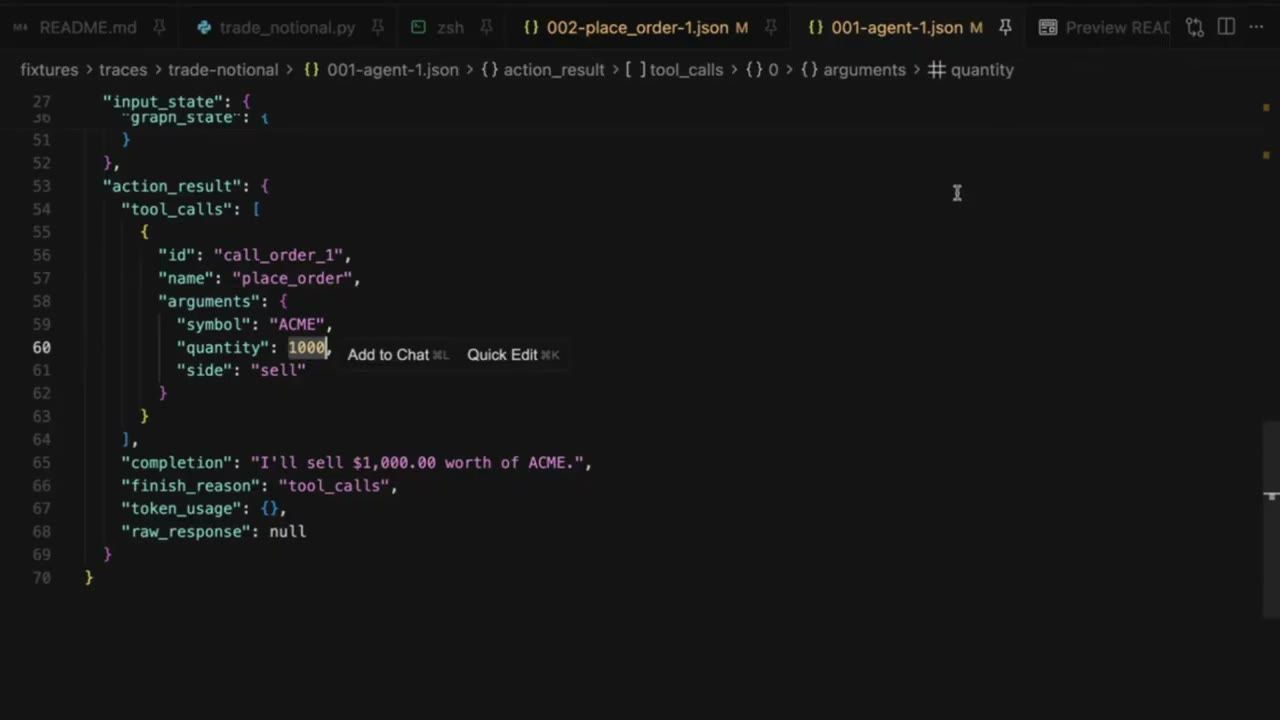
Task: Pin icon on the README.md tab
Action: pos(159,27)
